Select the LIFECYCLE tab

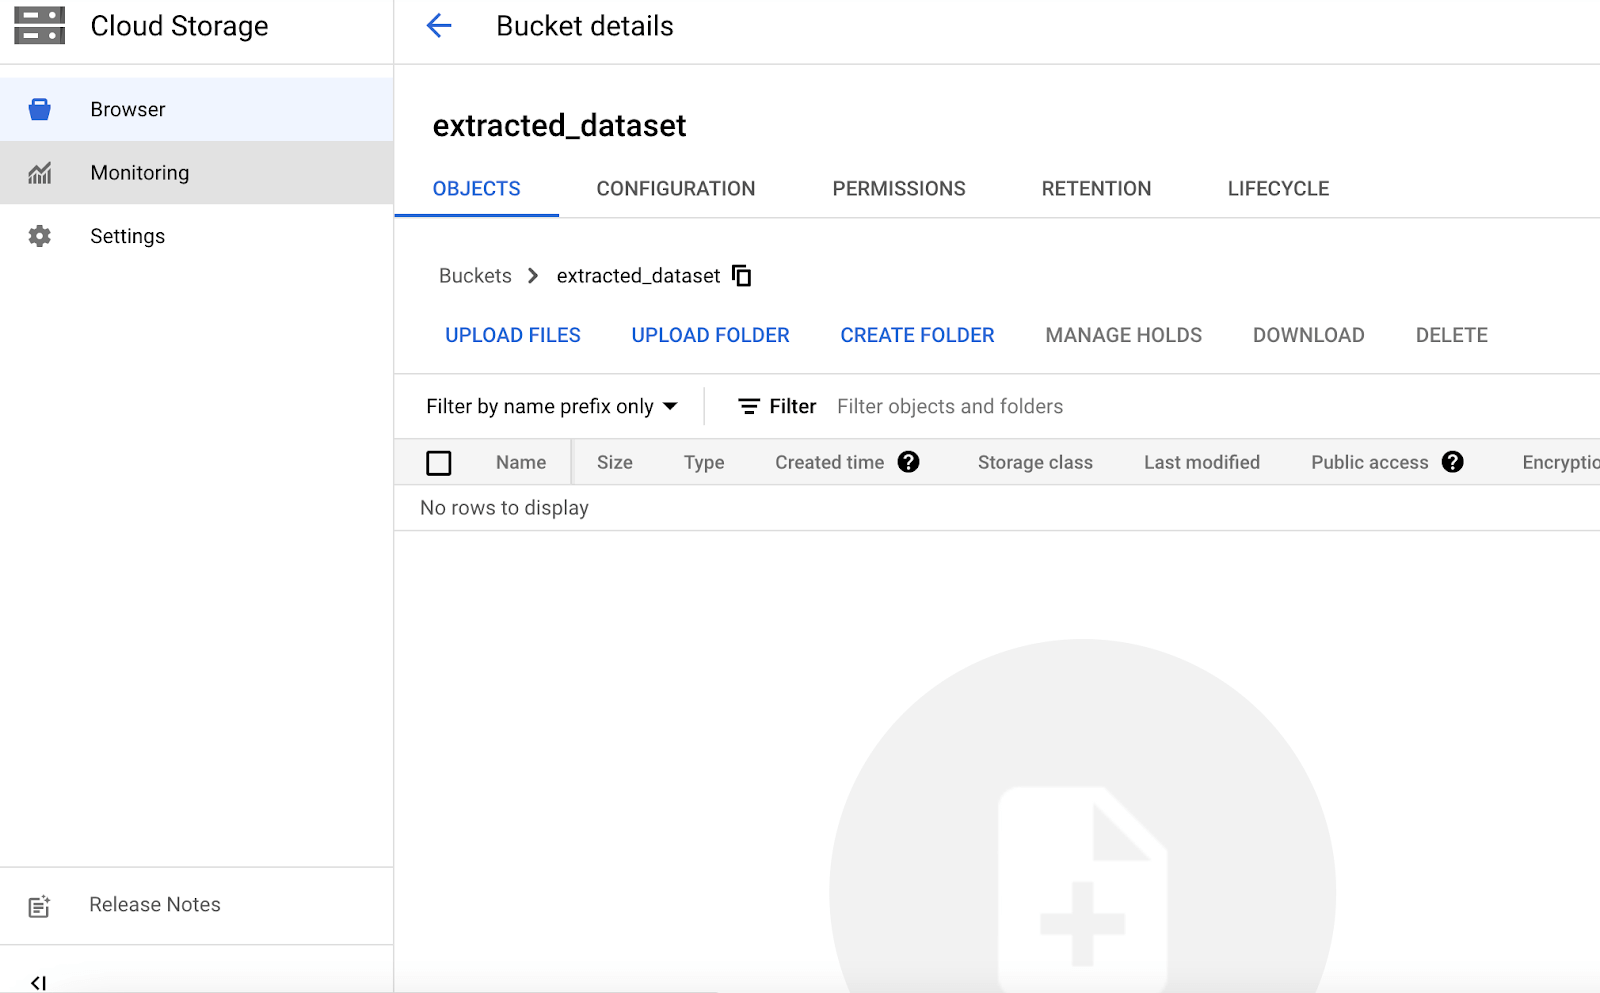coord(1278,188)
